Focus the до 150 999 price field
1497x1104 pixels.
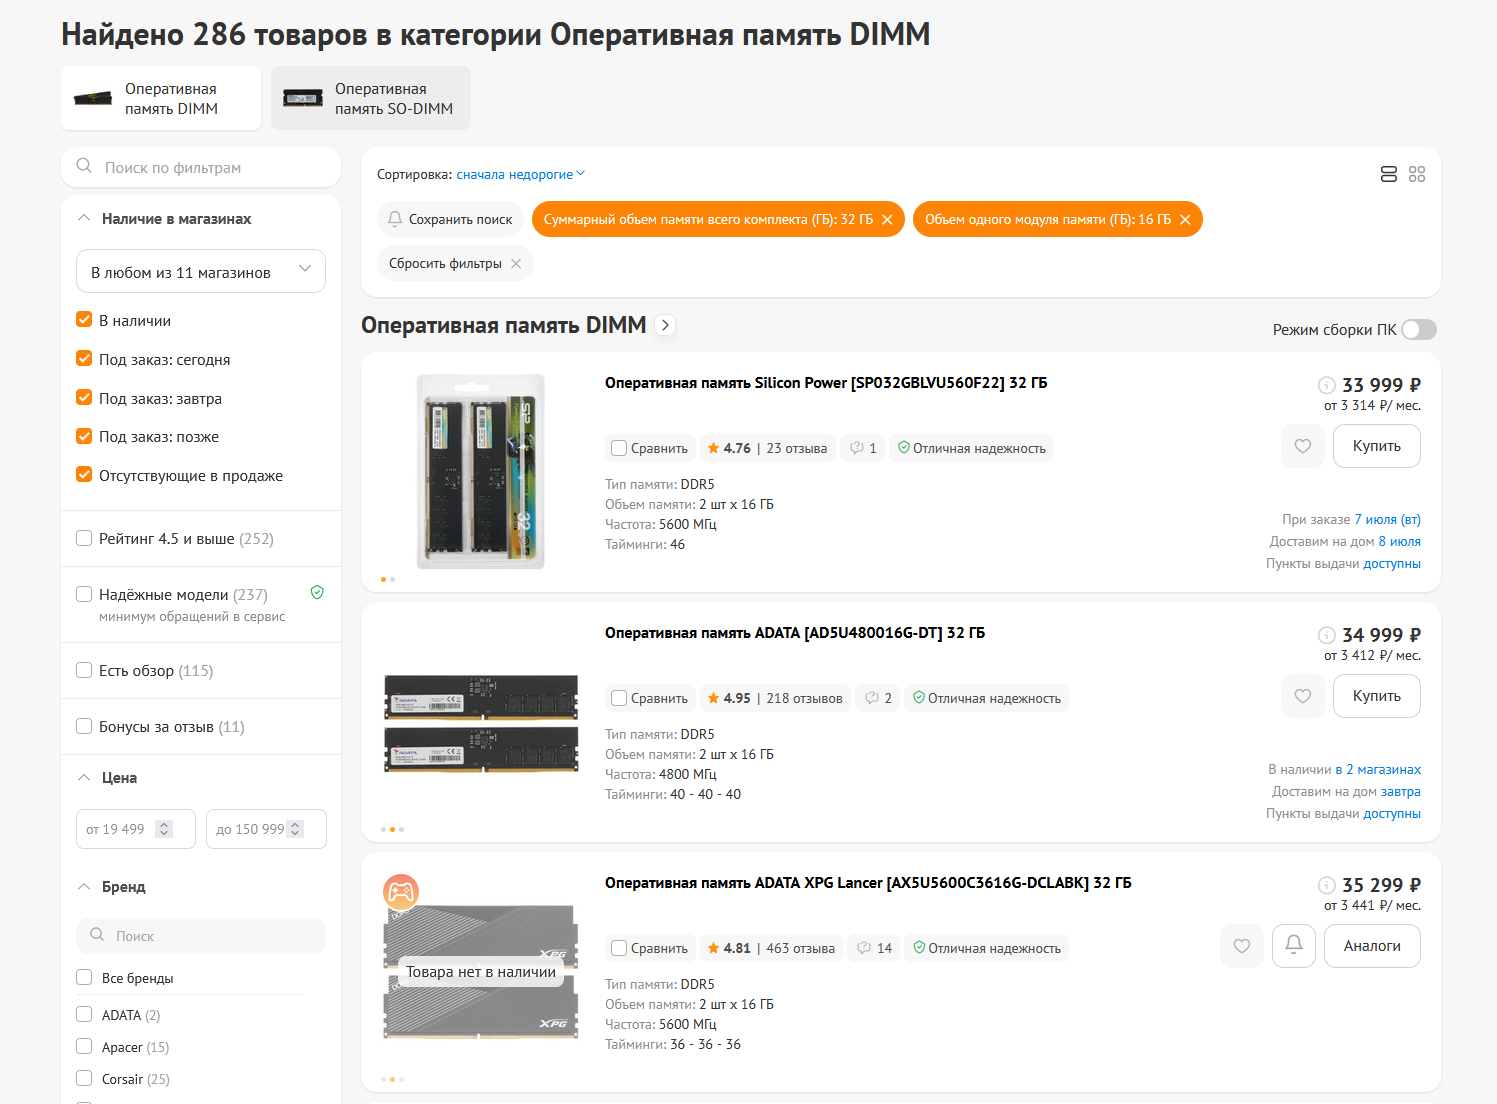coord(266,829)
